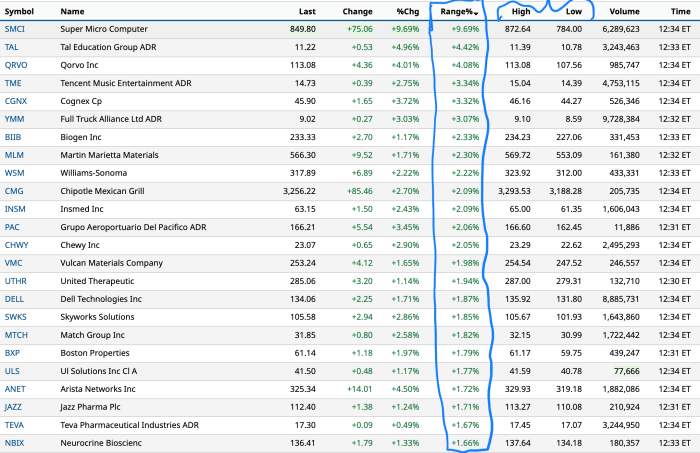The width and height of the screenshot is (700, 453).
Task: Click the Symbol column header
Action: (x=21, y=11)
